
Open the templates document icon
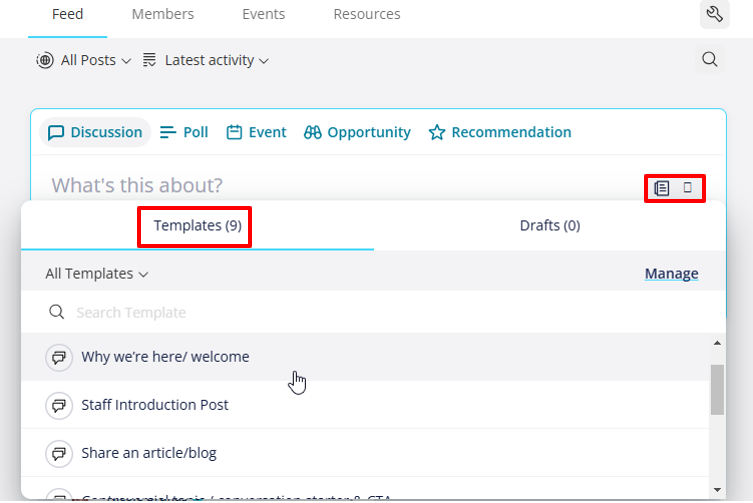(x=662, y=188)
